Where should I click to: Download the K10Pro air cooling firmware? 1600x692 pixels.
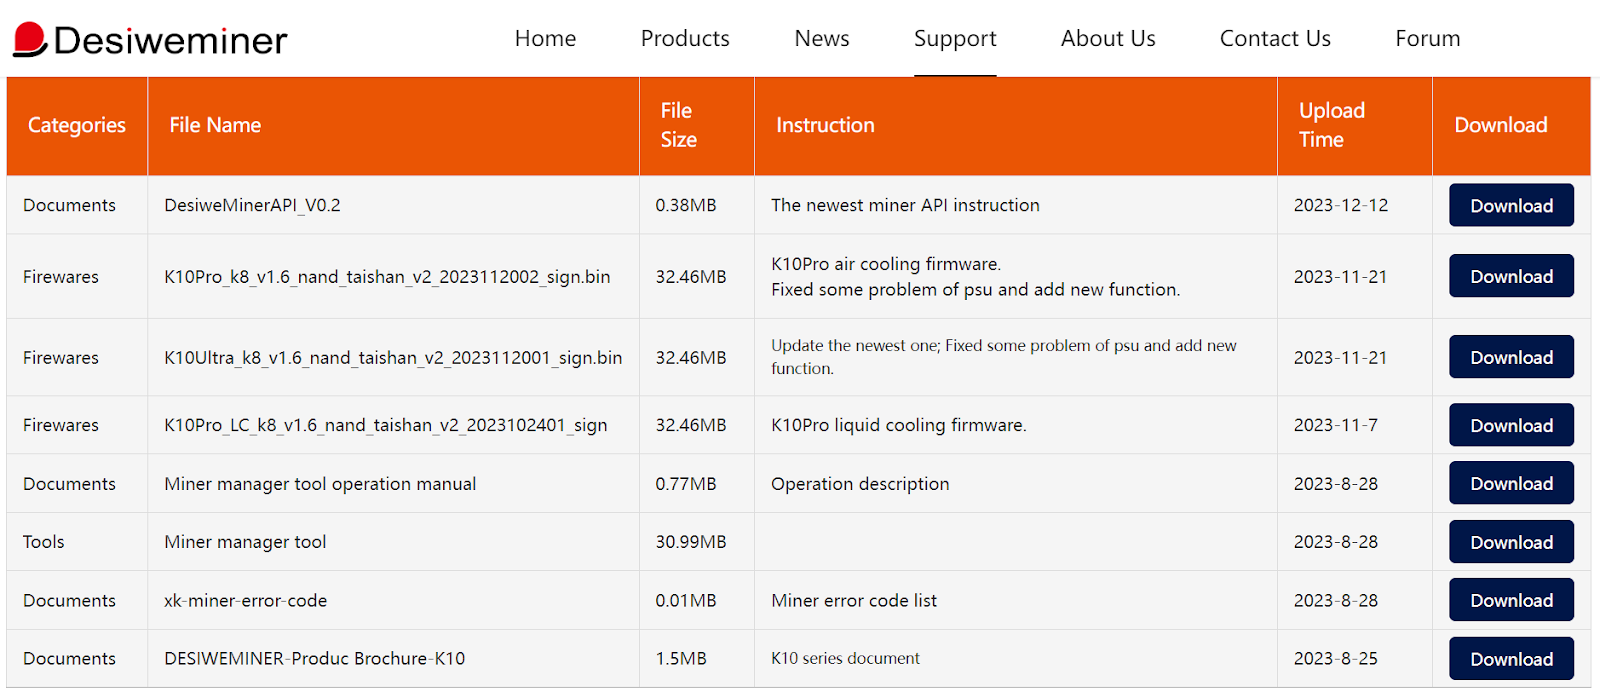(x=1510, y=276)
